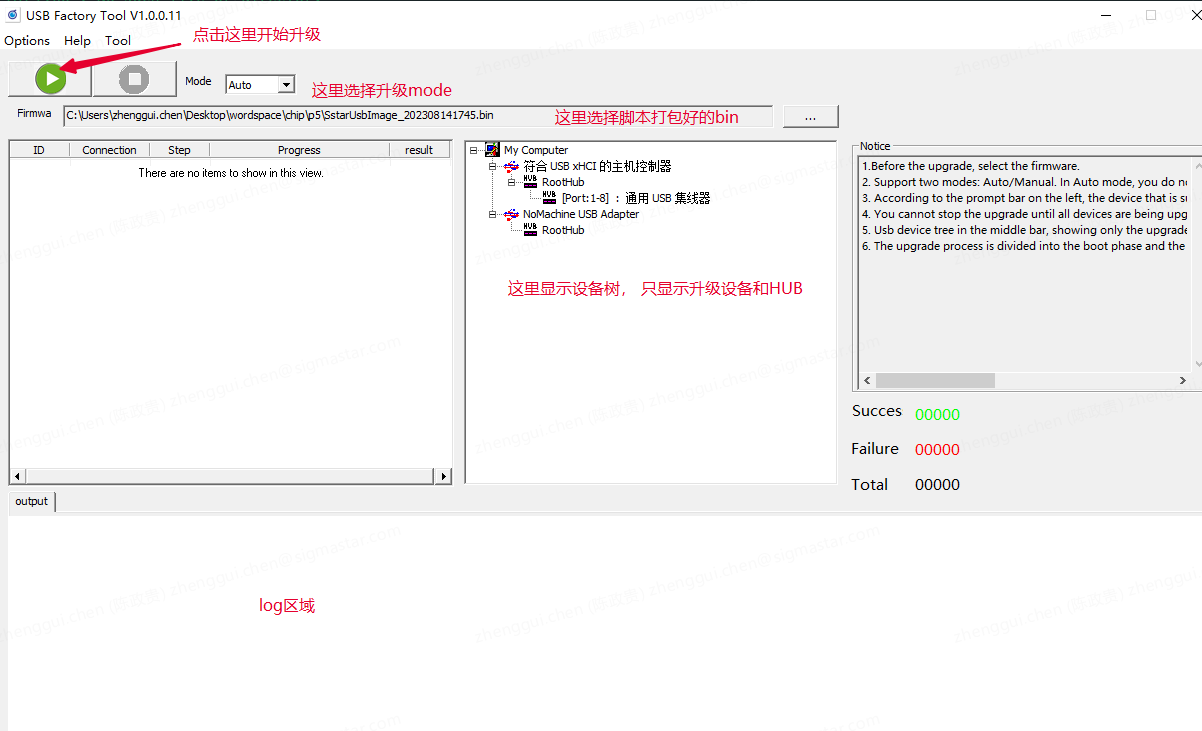Start the upgrade with the green play button

50,79
